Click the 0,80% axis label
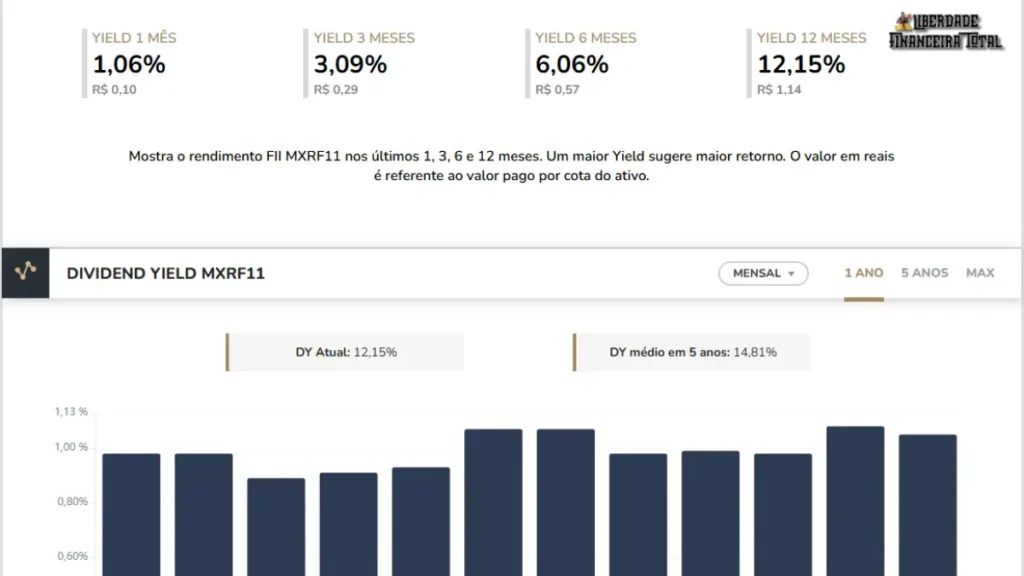Screen dimensions: 1024x576 pos(72,502)
